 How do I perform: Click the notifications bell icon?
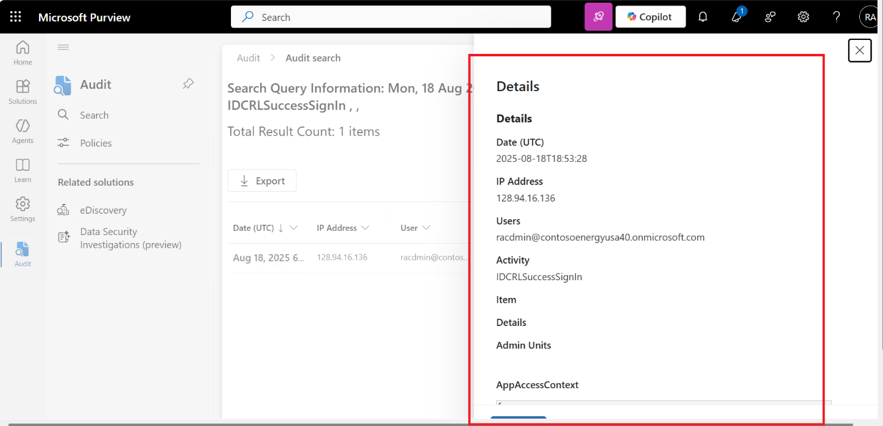click(703, 17)
